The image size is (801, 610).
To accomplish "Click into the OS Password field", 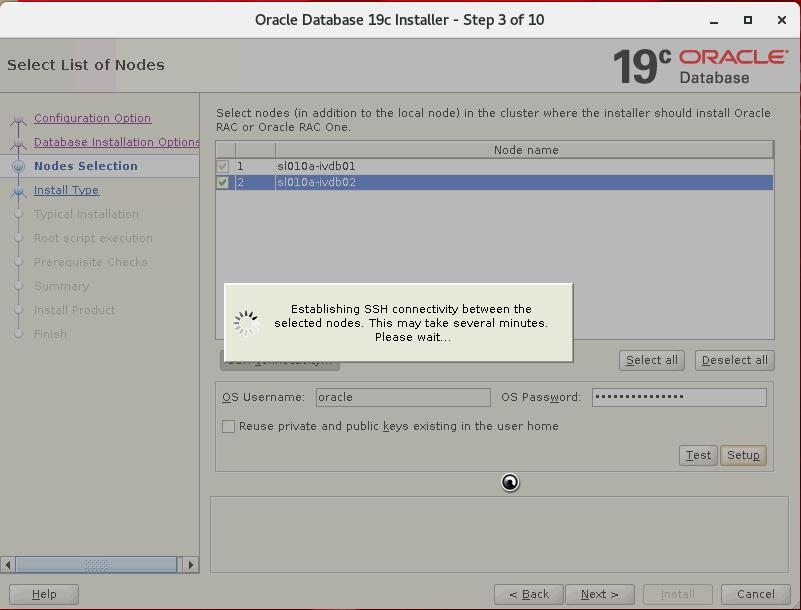I will point(678,397).
